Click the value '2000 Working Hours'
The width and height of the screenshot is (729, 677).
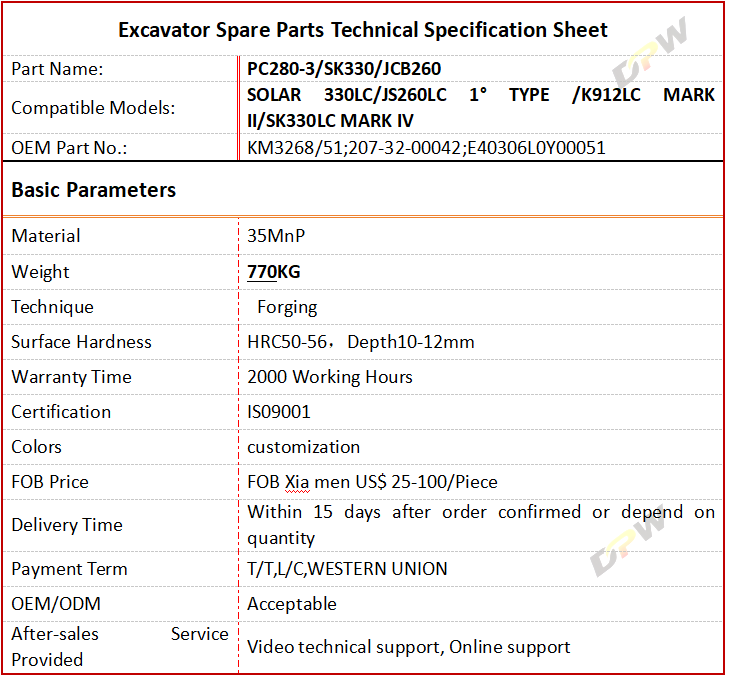(330, 377)
